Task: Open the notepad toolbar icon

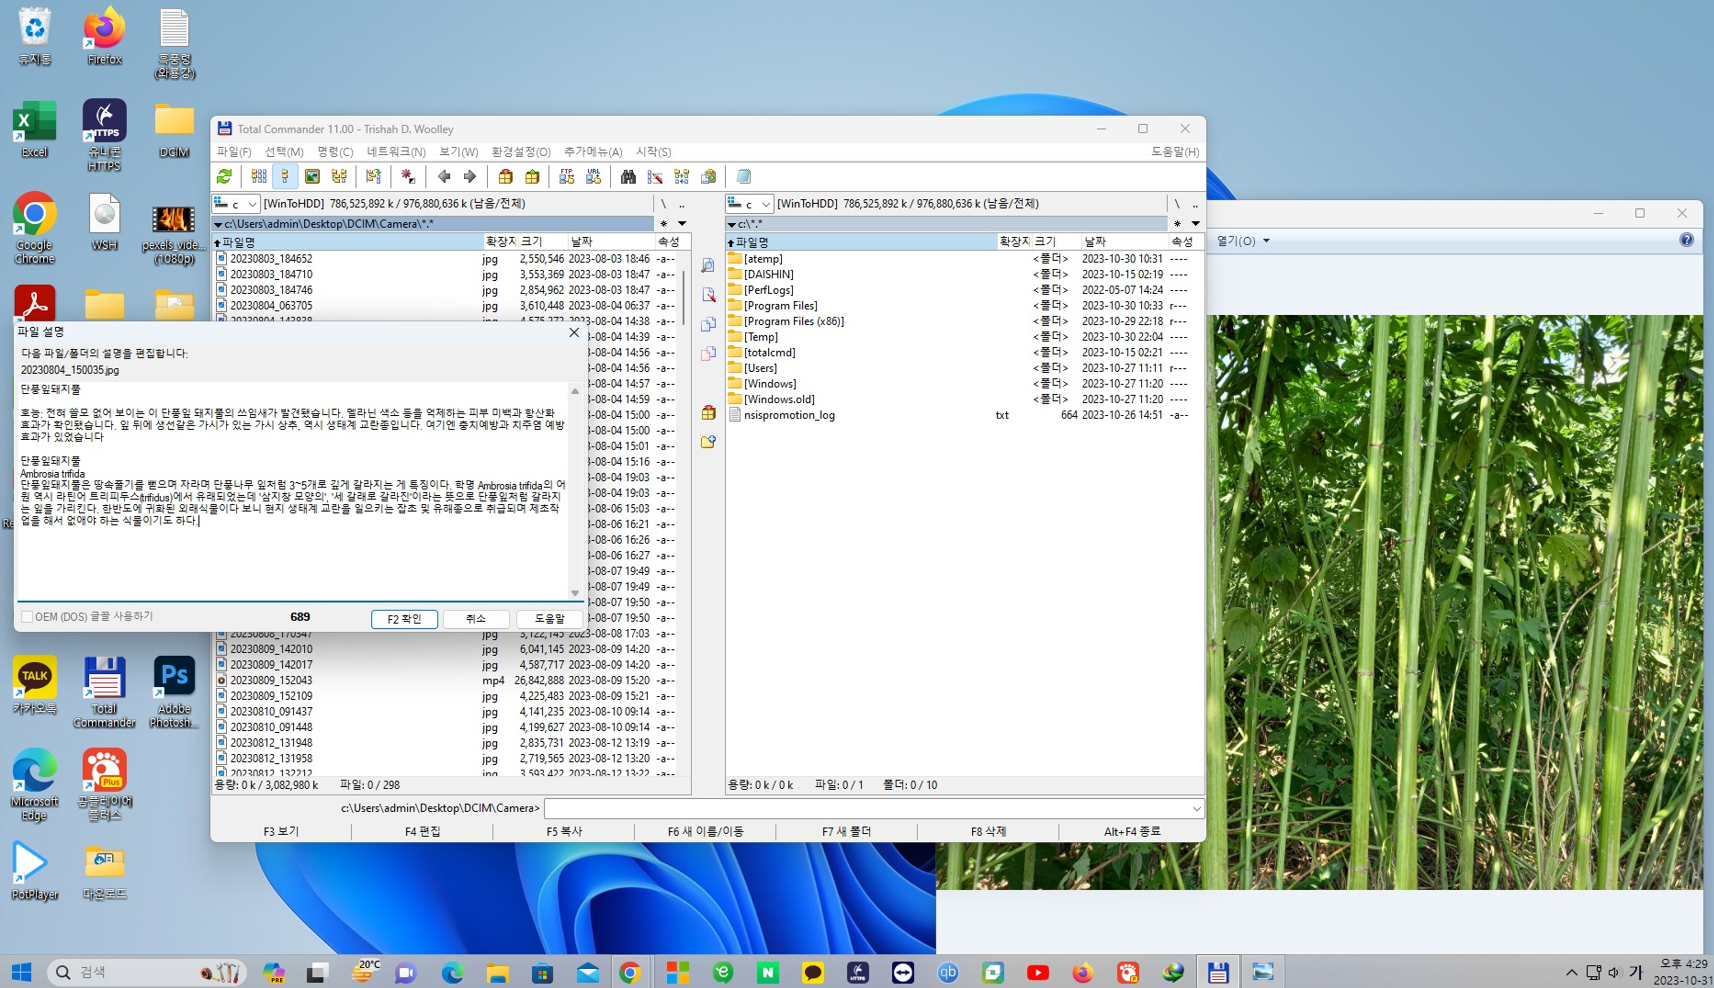Action: pos(744,177)
